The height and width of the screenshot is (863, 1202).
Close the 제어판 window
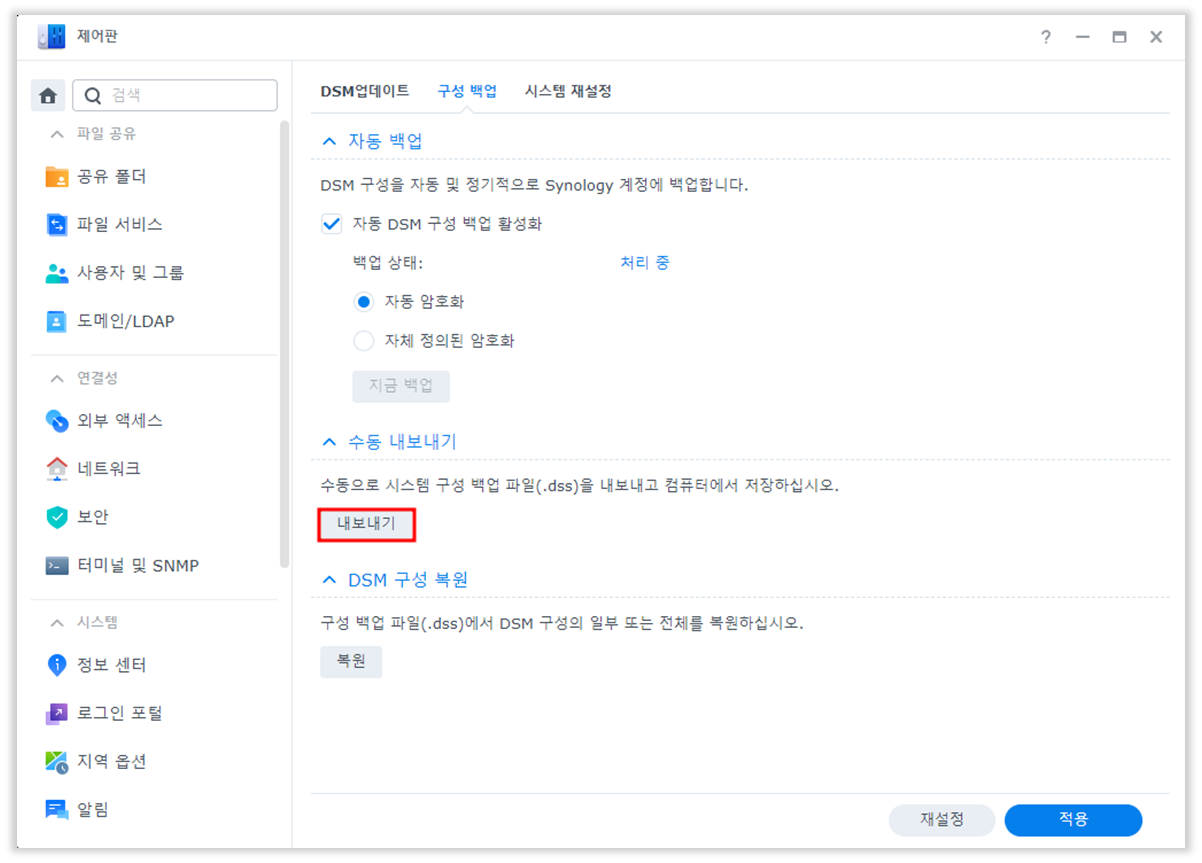(1156, 37)
